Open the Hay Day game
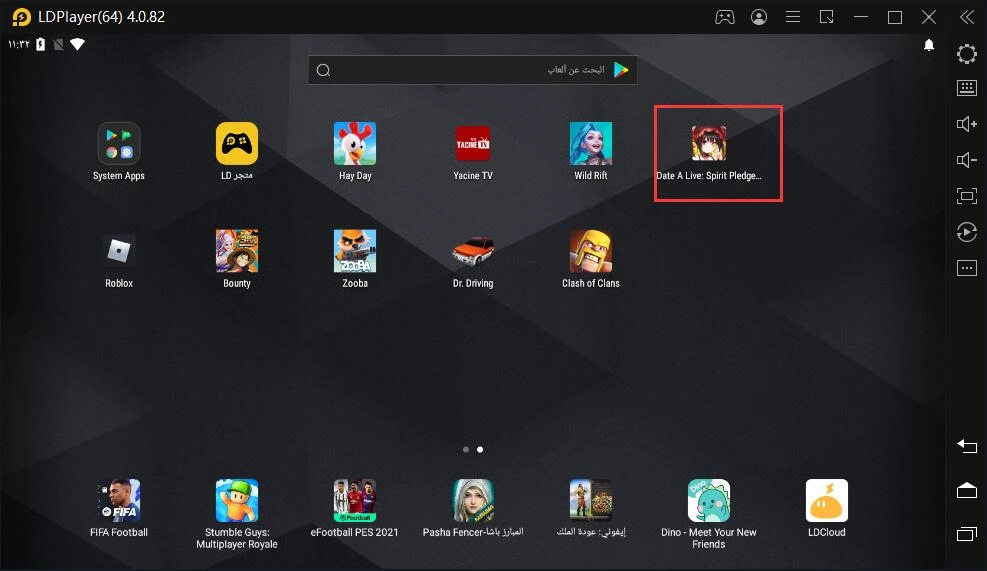 pos(355,144)
